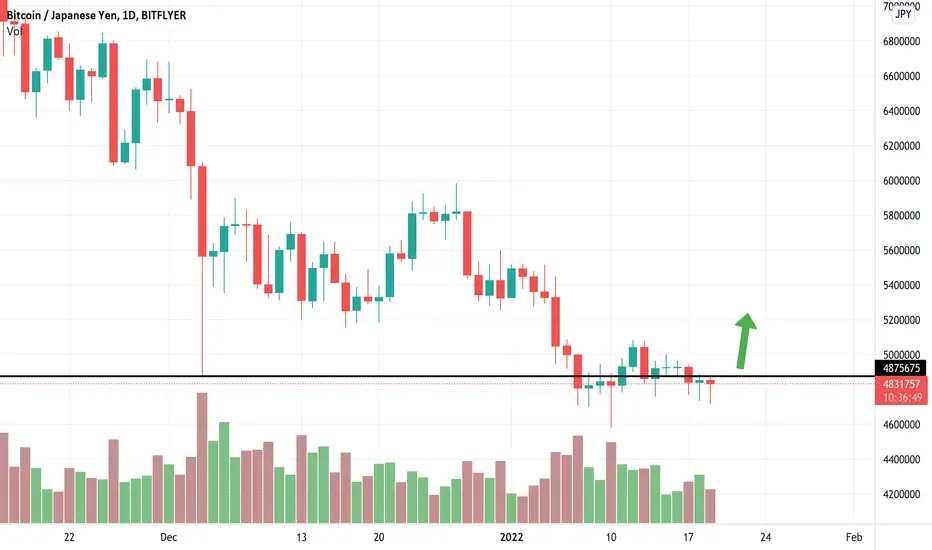The height and width of the screenshot is (550, 932).
Task: Click the Feb label on time axis
Action: pos(854,538)
